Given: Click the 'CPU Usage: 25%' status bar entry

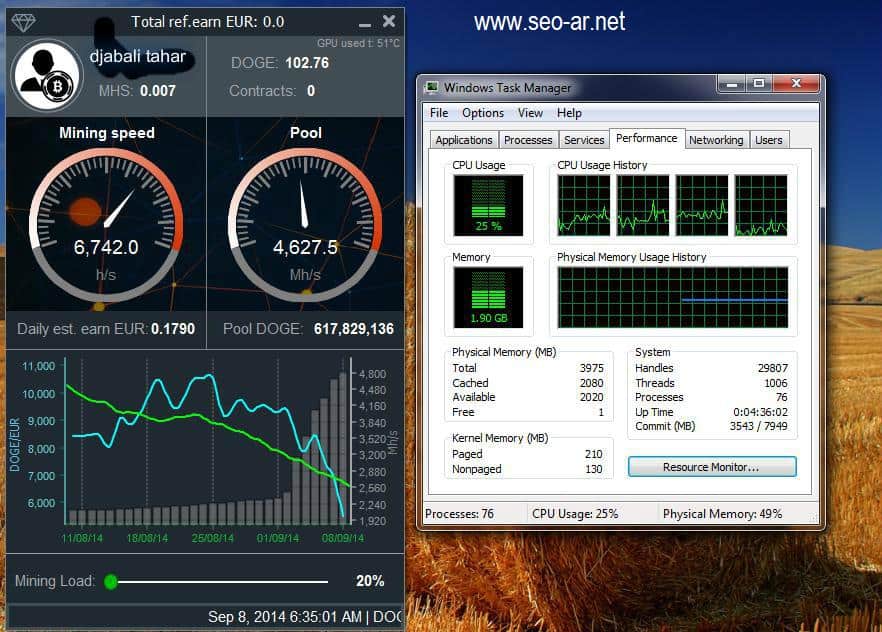Looking at the screenshot, I should (x=575, y=514).
